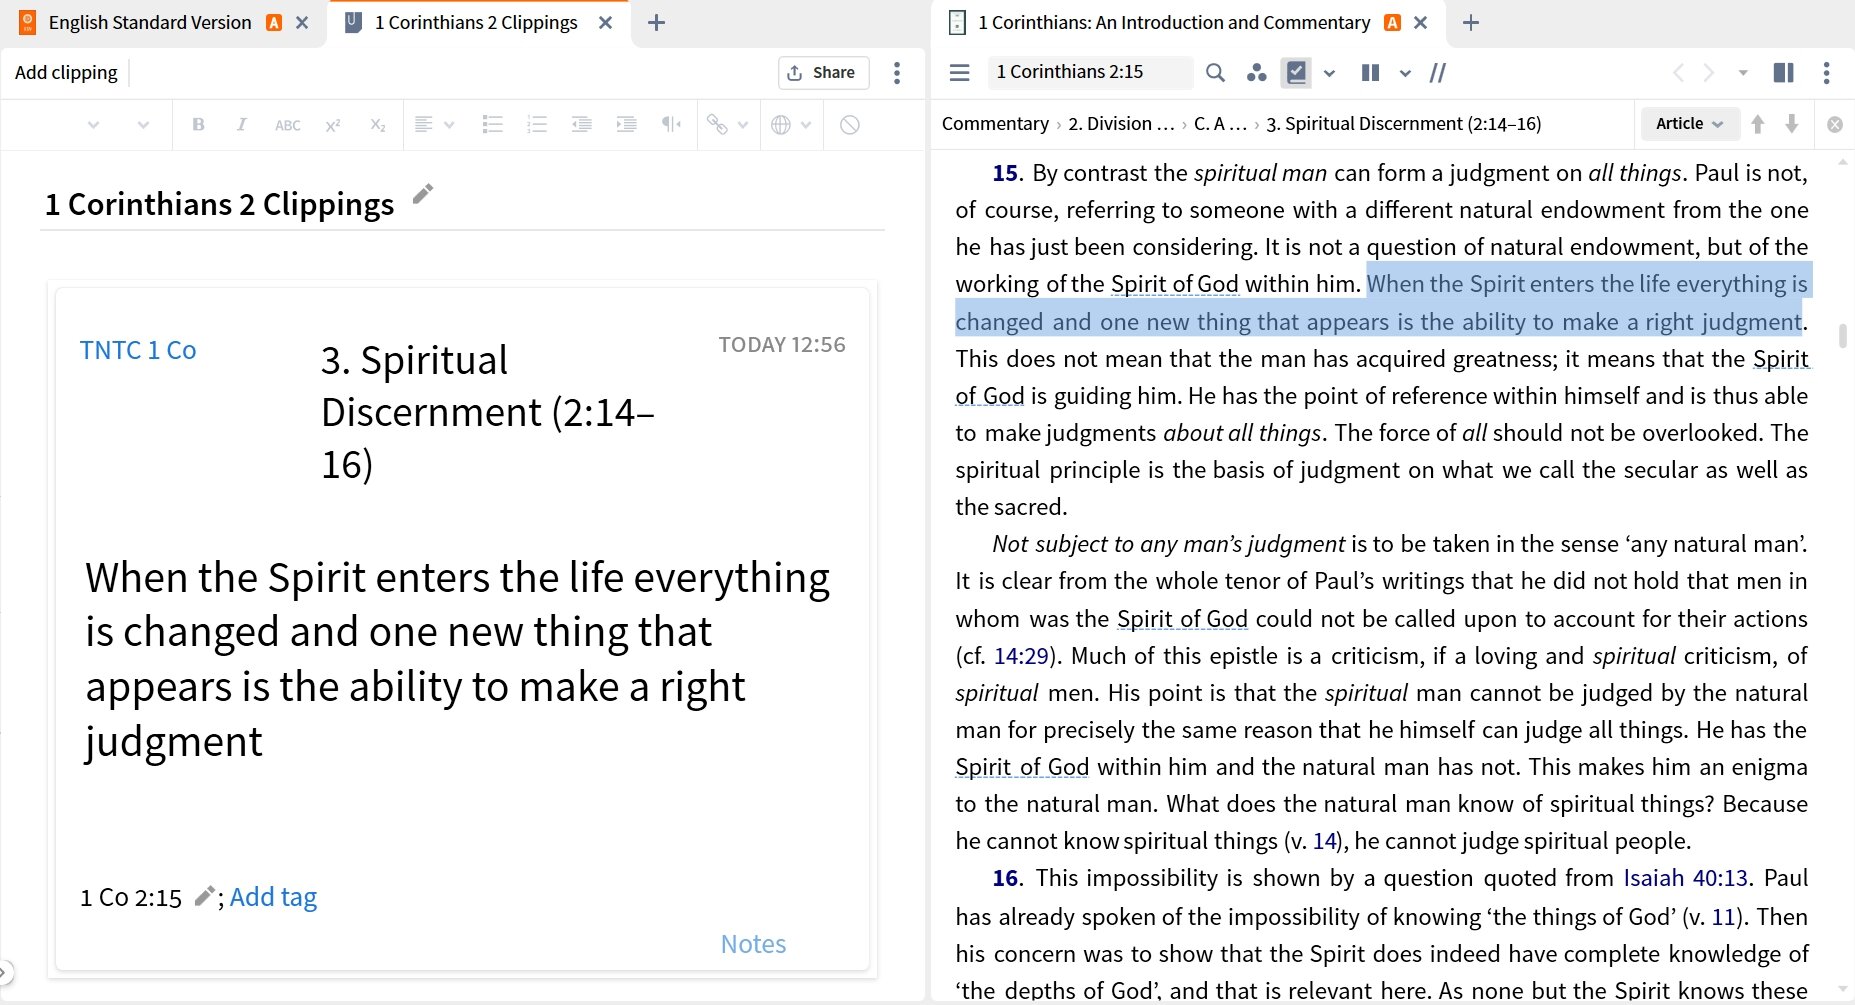Toggle italic formatting in clipping editor
The height and width of the screenshot is (1005, 1855).
241,125
